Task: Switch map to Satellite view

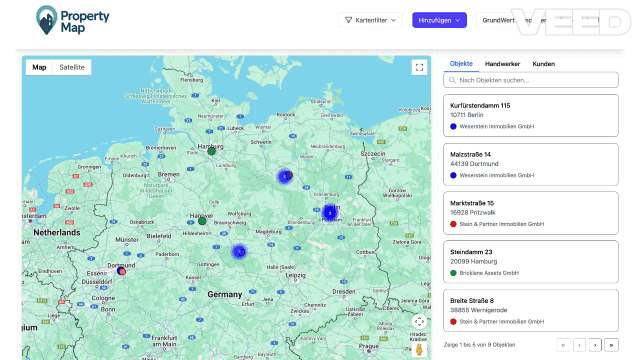Action: 72,67
